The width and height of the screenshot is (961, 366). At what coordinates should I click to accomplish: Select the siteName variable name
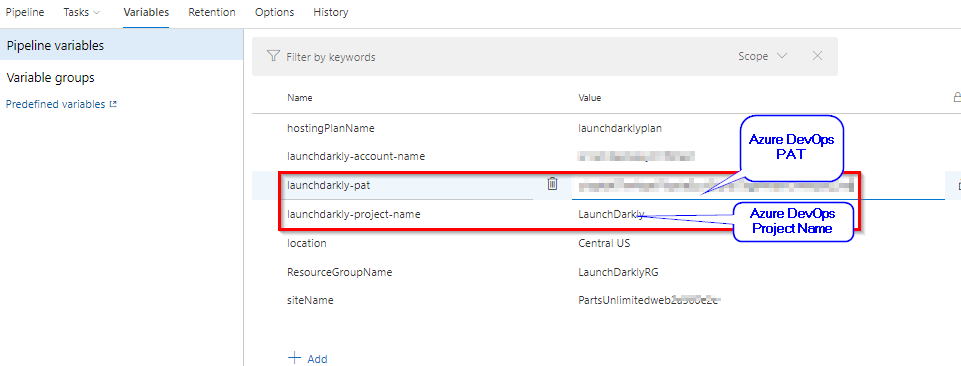310,300
